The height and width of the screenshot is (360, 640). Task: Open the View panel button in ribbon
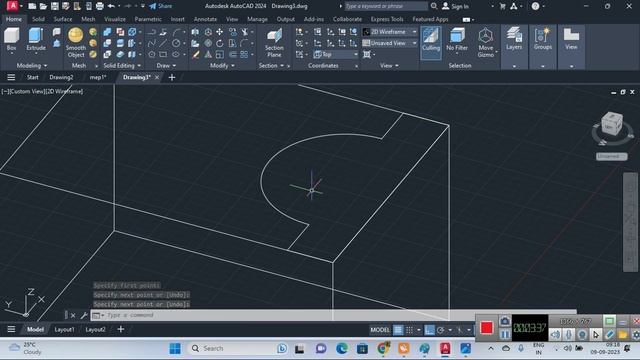pyautogui.click(x=571, y=40)
